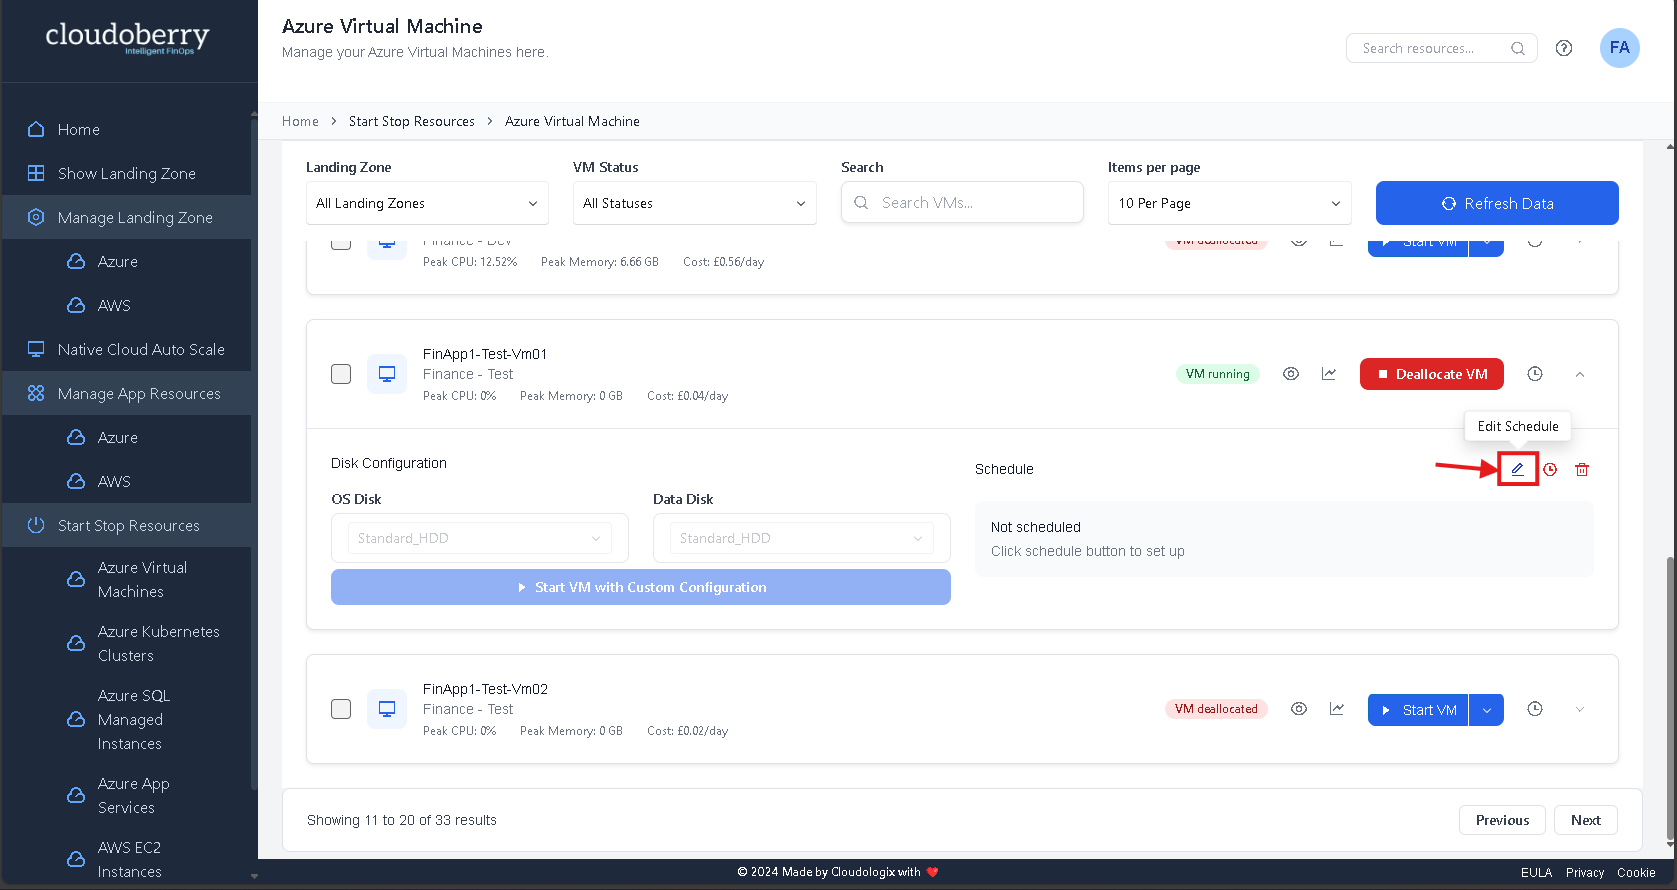Toggle eye view for FinApp1-Test-Vm02
Image resolution: width=1677 pixels, height=890 pixels.
(x=1299, y=709)
